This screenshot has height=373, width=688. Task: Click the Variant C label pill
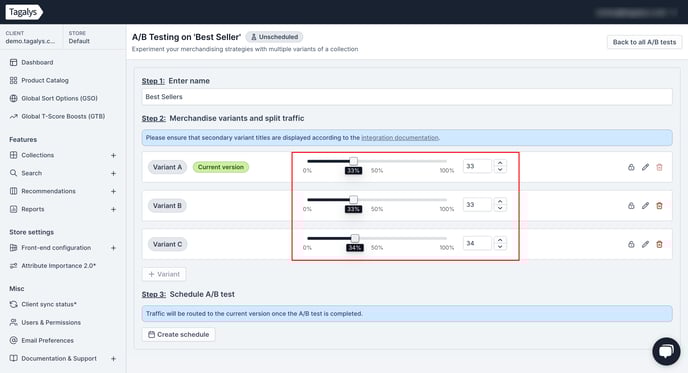pos(167,244)
